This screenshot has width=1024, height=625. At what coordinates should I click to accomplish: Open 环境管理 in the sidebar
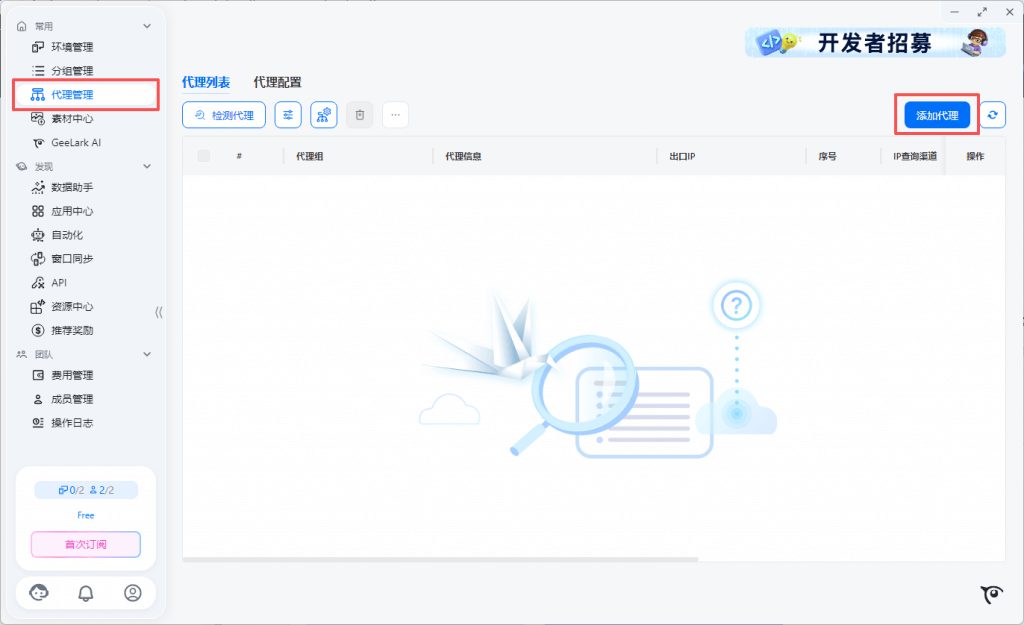pos(72,47)
